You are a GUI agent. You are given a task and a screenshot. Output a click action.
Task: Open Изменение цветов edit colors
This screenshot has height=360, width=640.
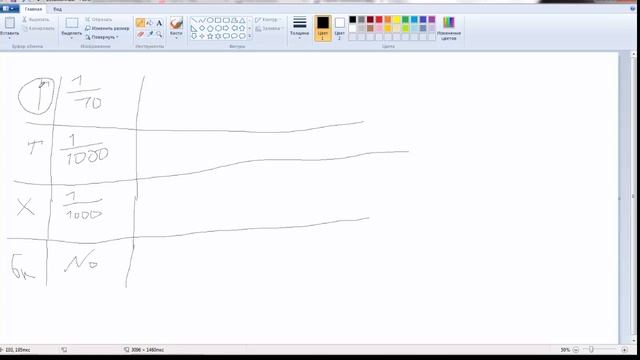point(449,28)
